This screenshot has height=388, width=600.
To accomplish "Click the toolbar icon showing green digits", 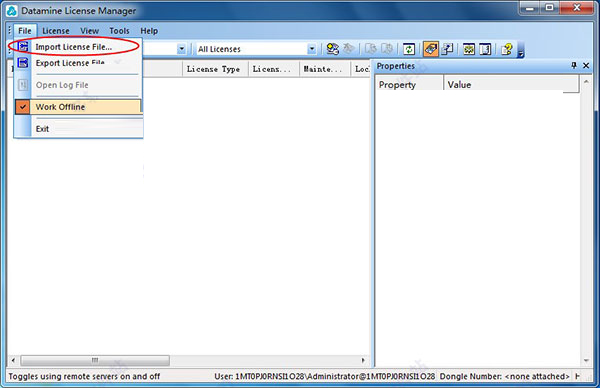I will tap(469, 49).
